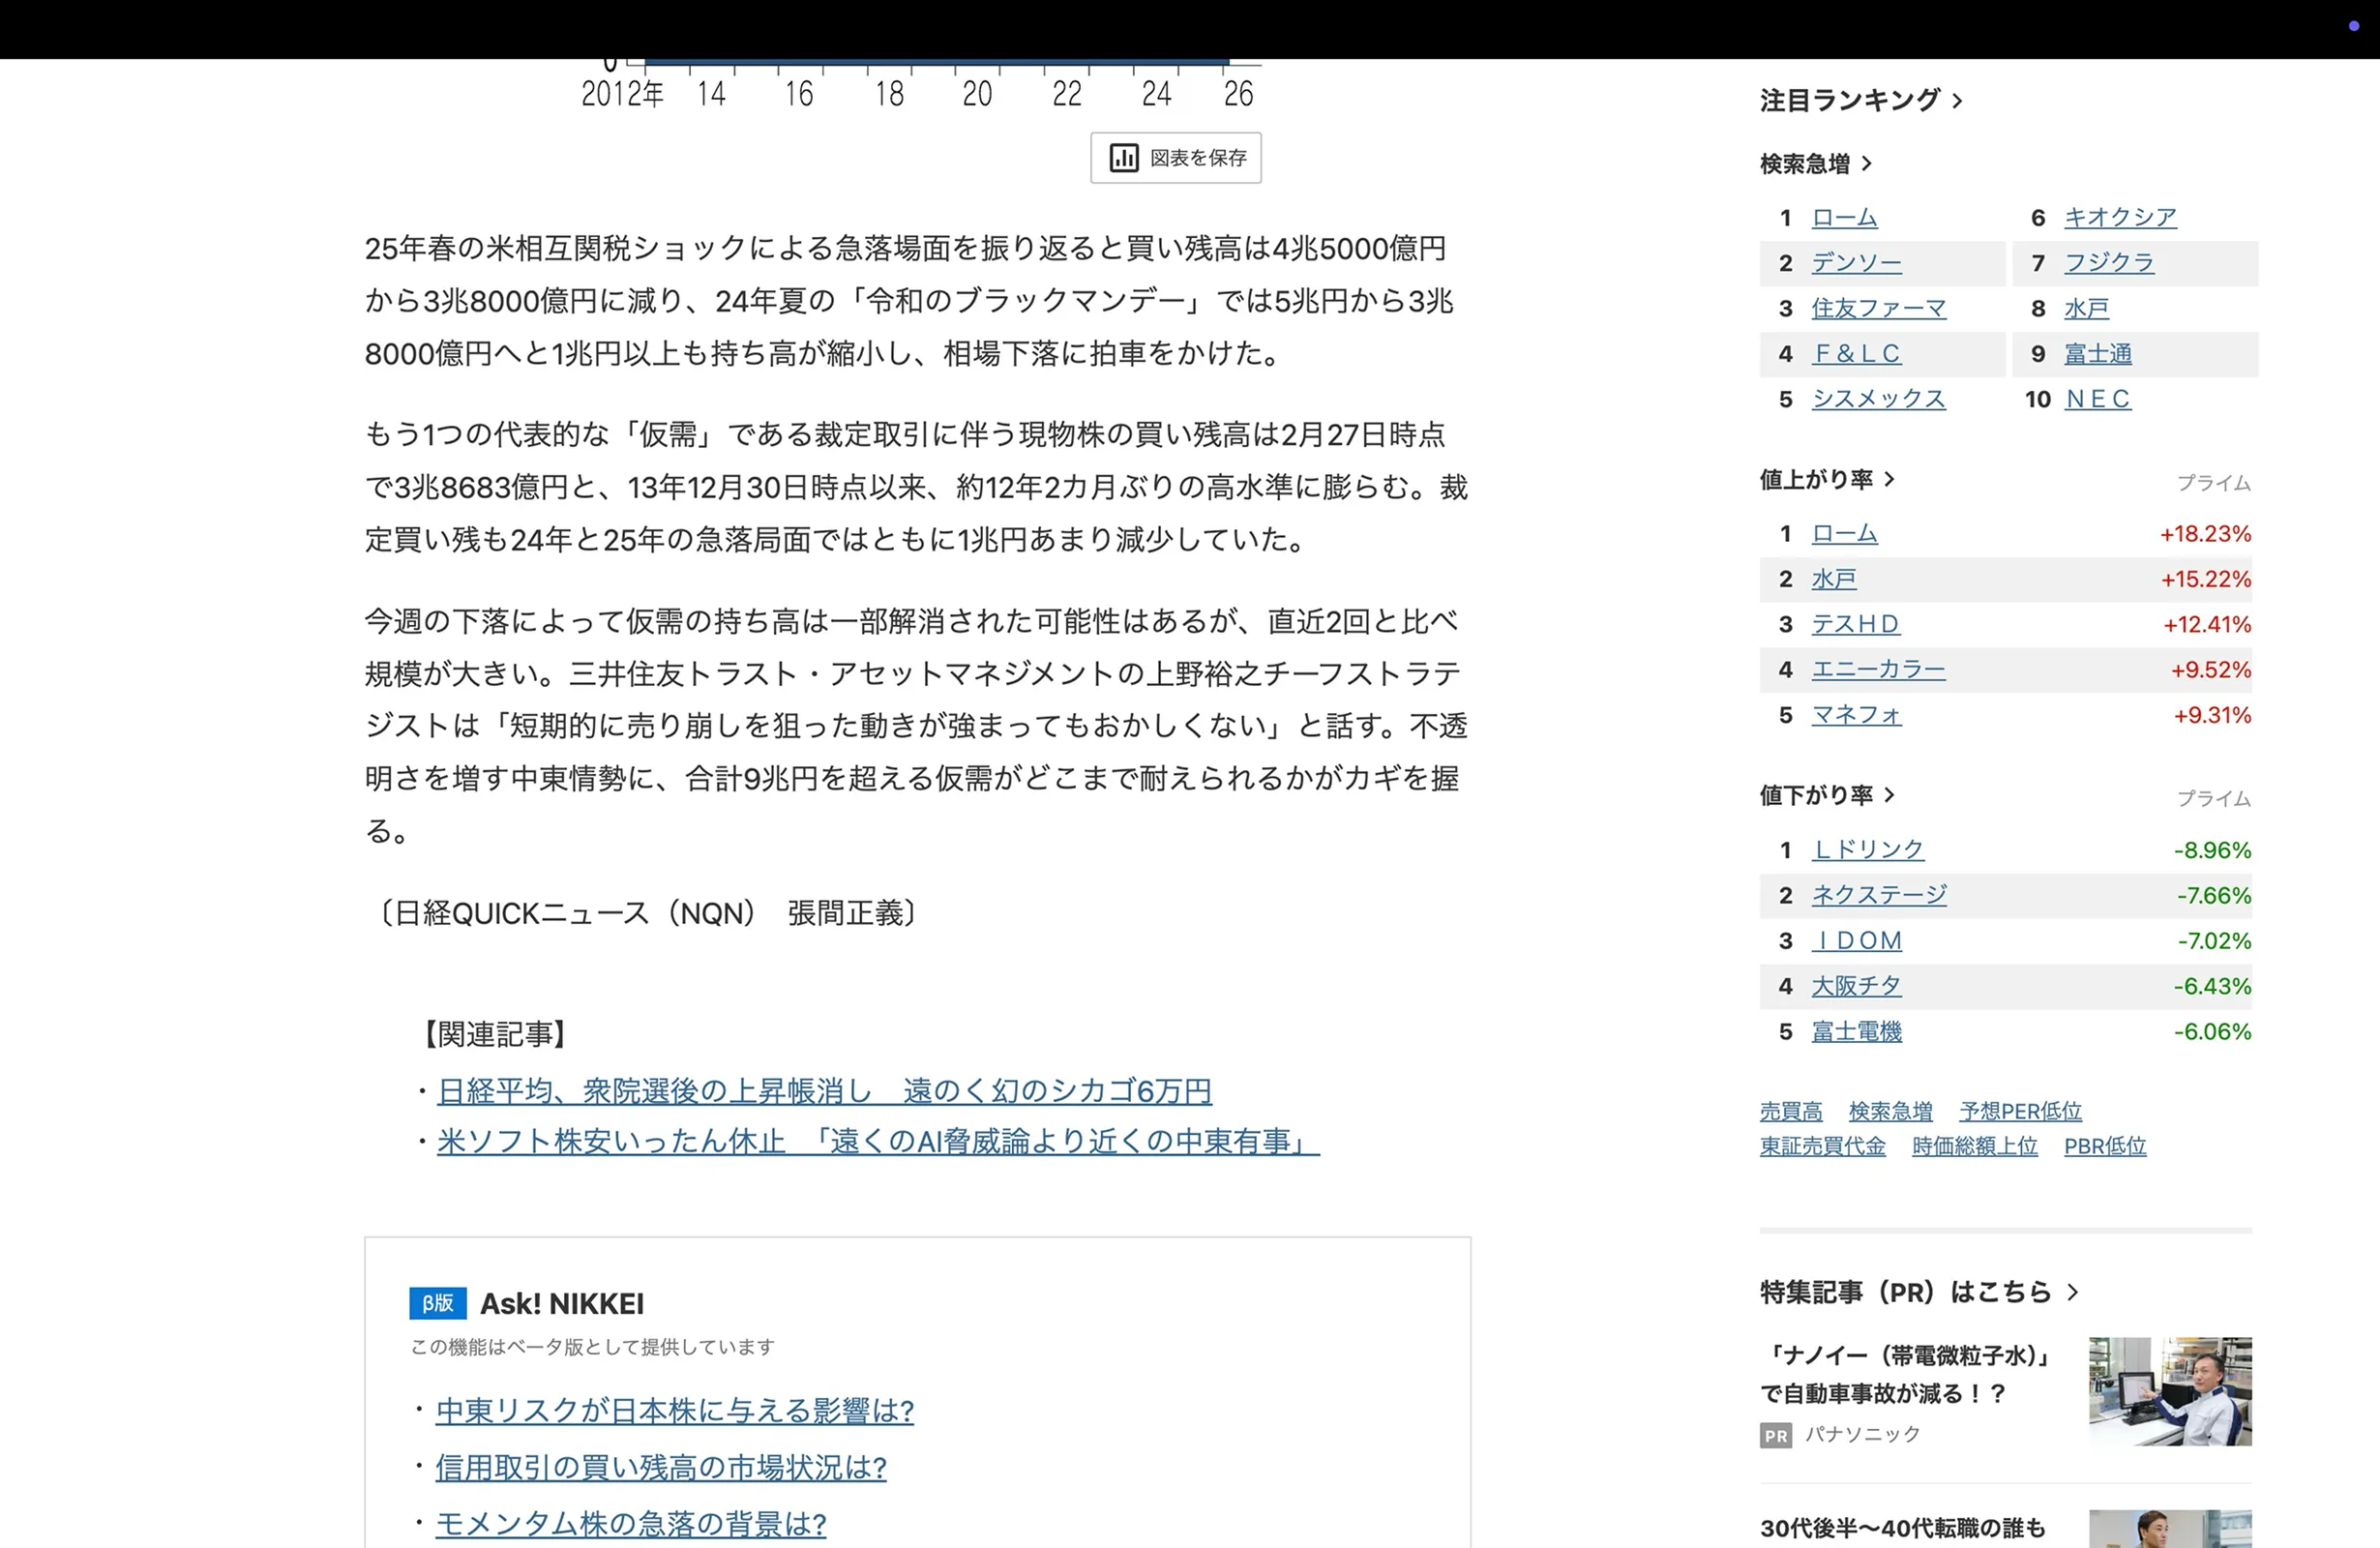Open 大阪チタ stock link
This screenshot has height=1548, width=2380.
coord(1856,986)
